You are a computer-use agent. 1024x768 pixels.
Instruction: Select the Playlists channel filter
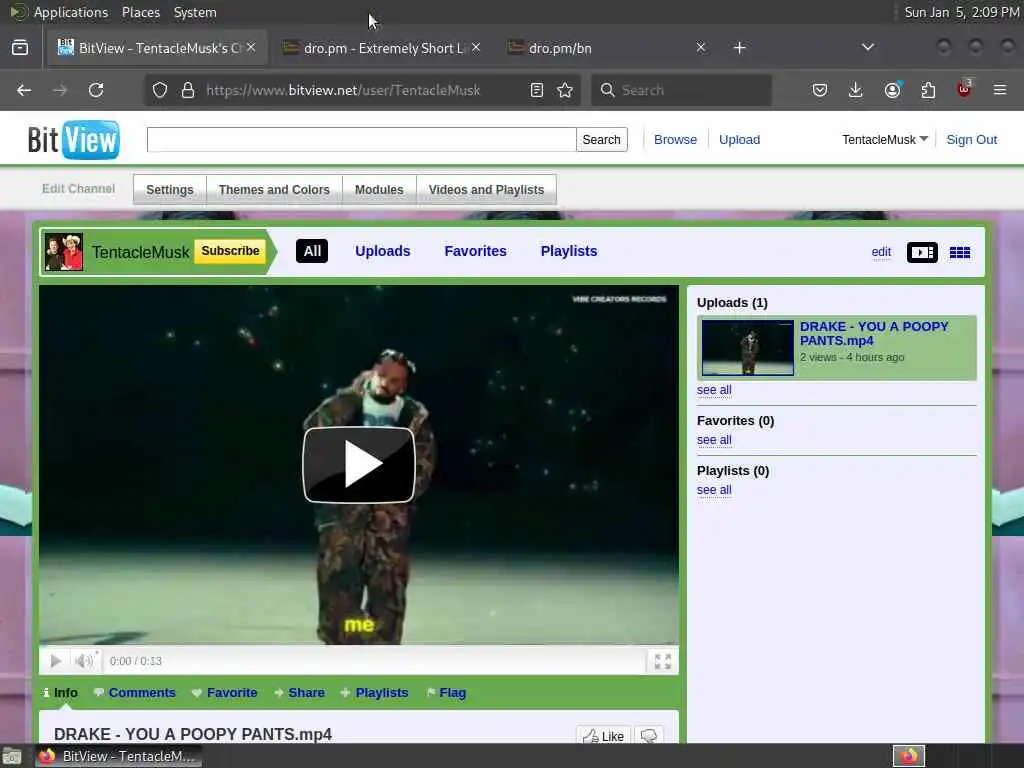(x=569, y=251)
